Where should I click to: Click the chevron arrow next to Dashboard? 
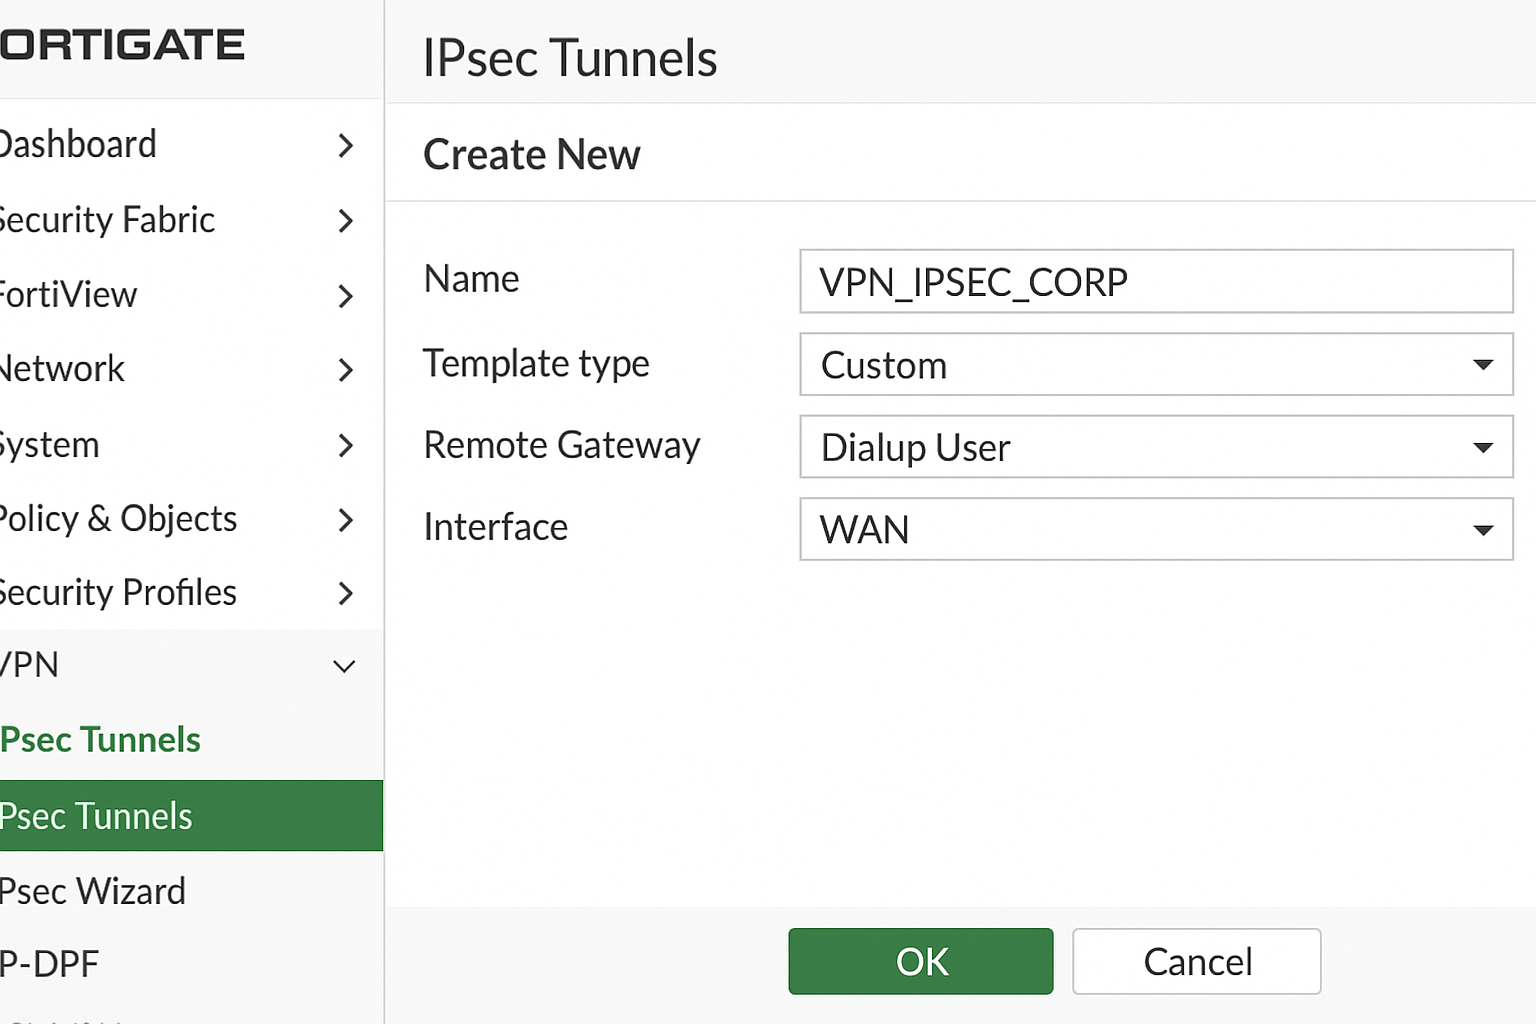345,146
